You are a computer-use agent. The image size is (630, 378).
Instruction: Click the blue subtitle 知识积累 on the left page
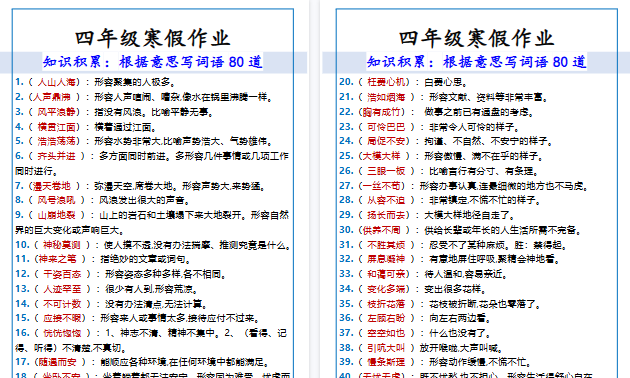(72, 62)
